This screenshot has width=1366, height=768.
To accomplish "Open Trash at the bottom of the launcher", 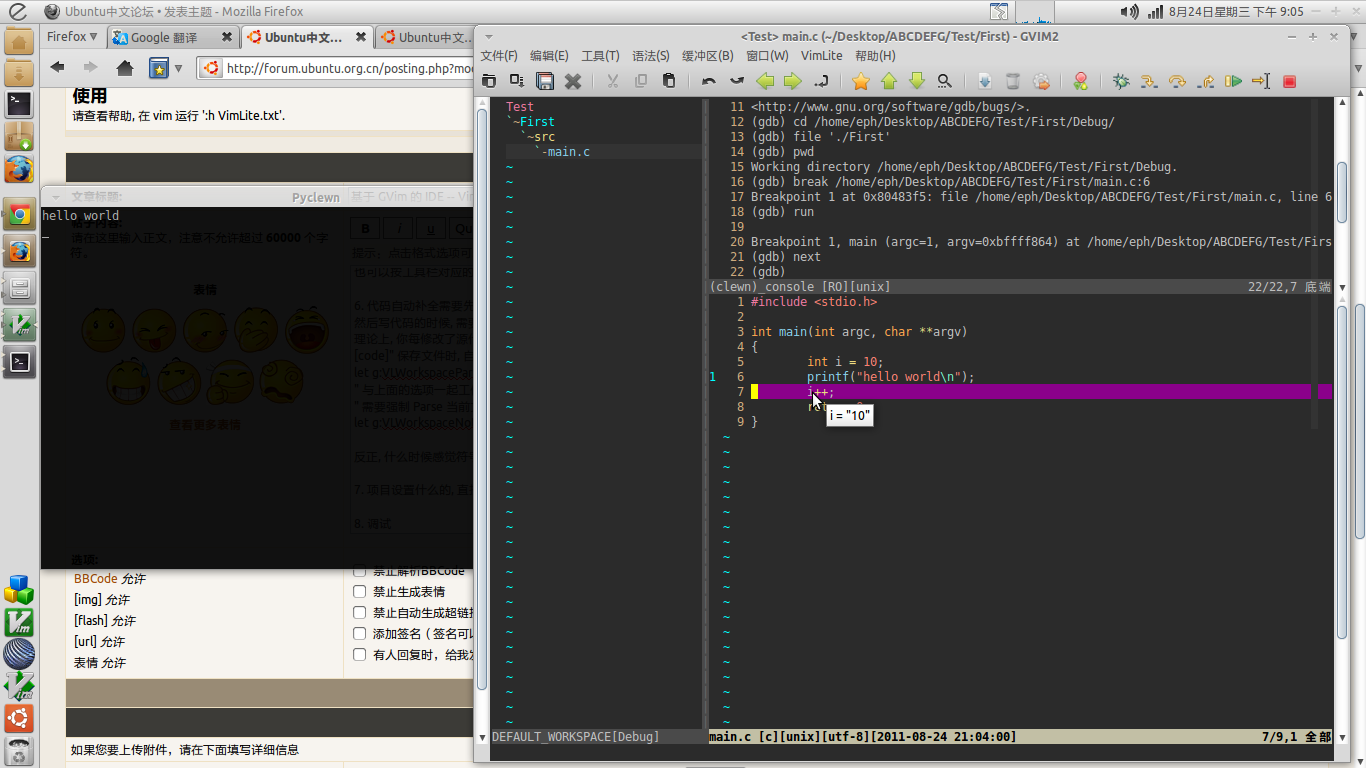I will point(19,751).
